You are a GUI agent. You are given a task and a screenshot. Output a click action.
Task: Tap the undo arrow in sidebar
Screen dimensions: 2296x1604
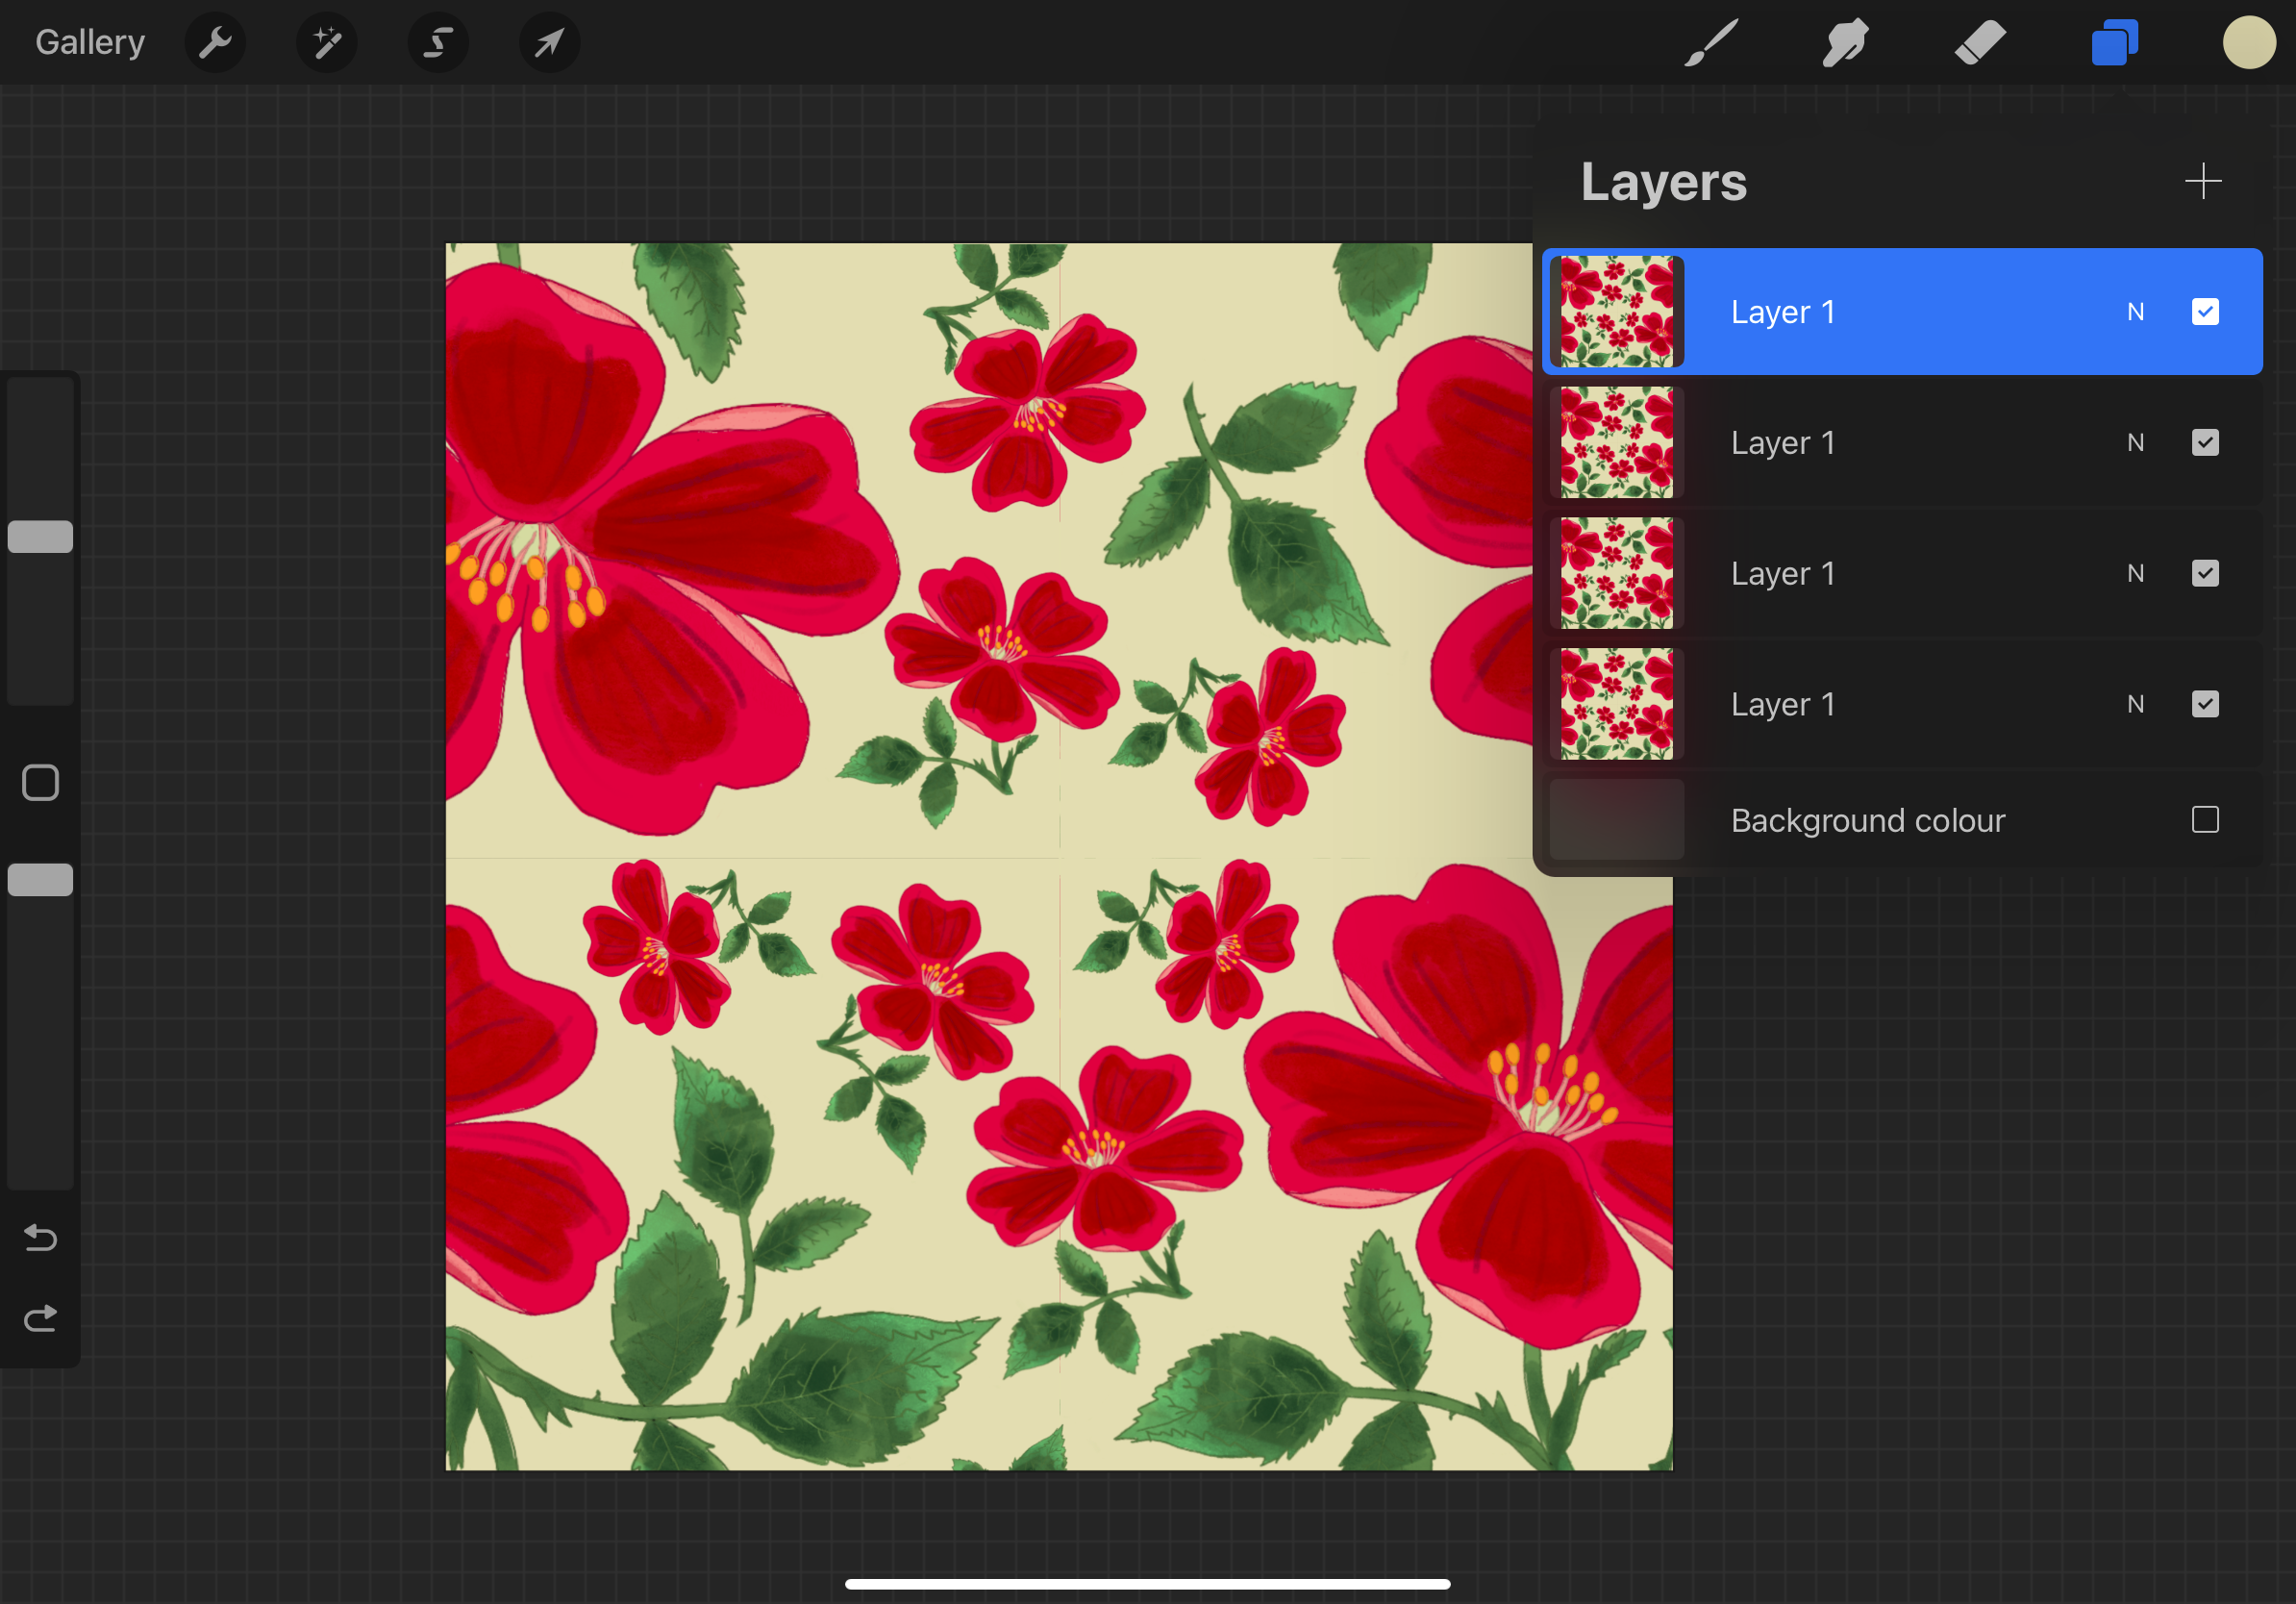(x=40, y=1239)
